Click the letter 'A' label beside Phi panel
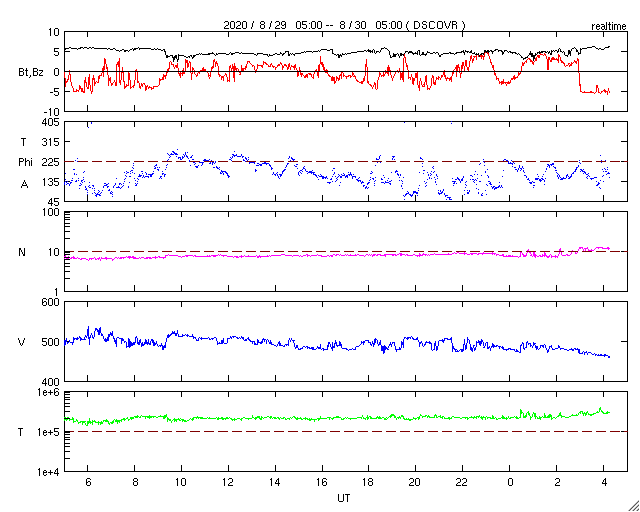Image resolution: width=640 pixels, height=512 pixels. tap(24, 185)
